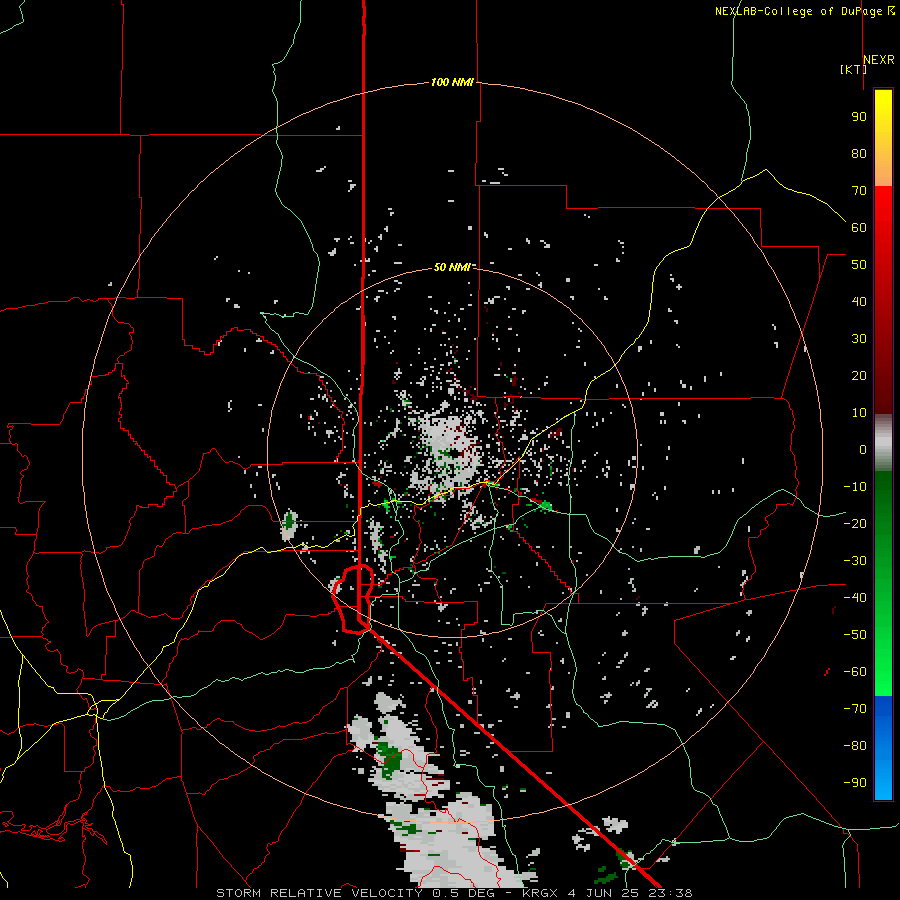
Task: Click the -20 scale value
Action: (x=855, y=523)
